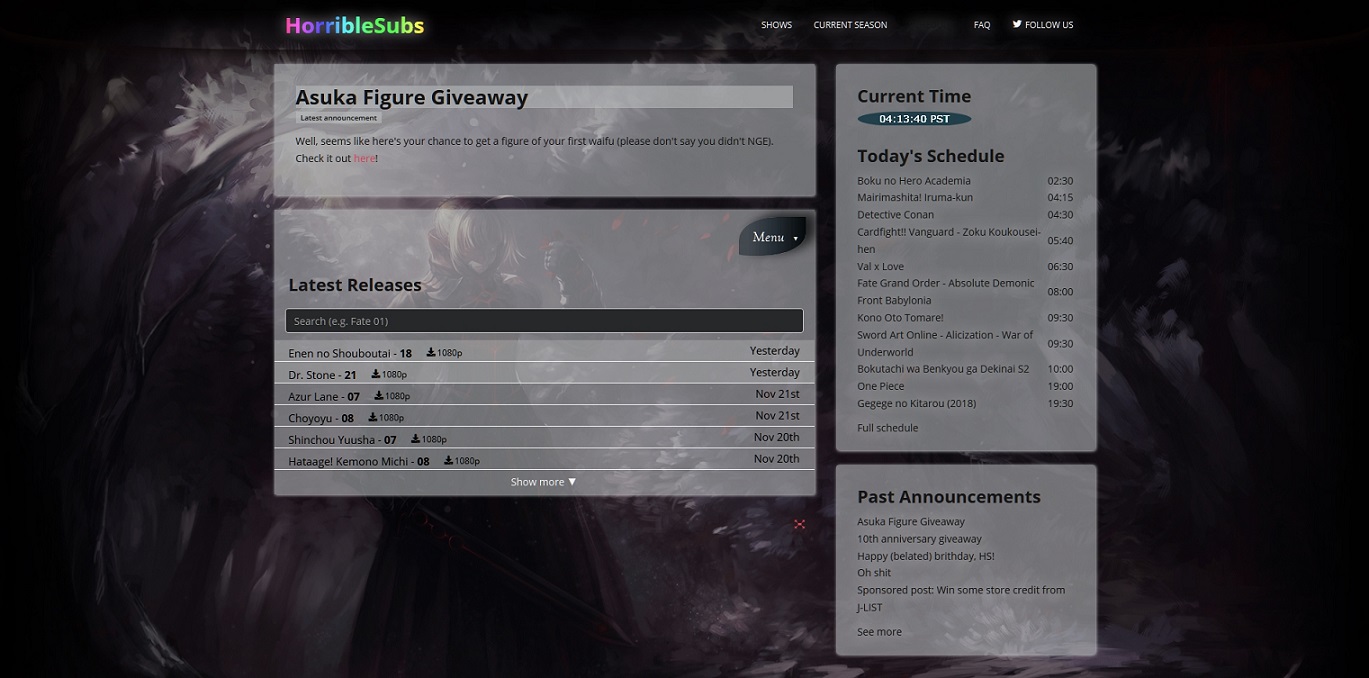The image size is (1369, 678).
Task: Download icon for Hataage! Kemono Michi 08
Action: tap(449, 461)
